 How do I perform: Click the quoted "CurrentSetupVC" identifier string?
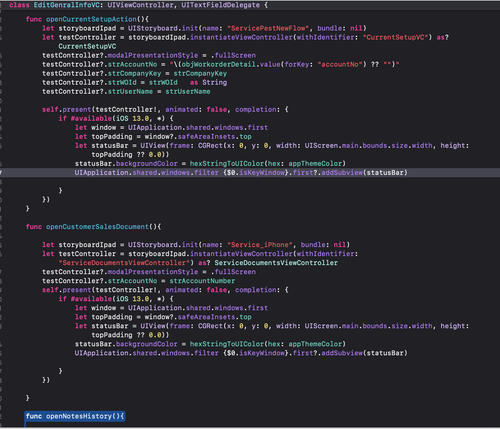point(395,37)
